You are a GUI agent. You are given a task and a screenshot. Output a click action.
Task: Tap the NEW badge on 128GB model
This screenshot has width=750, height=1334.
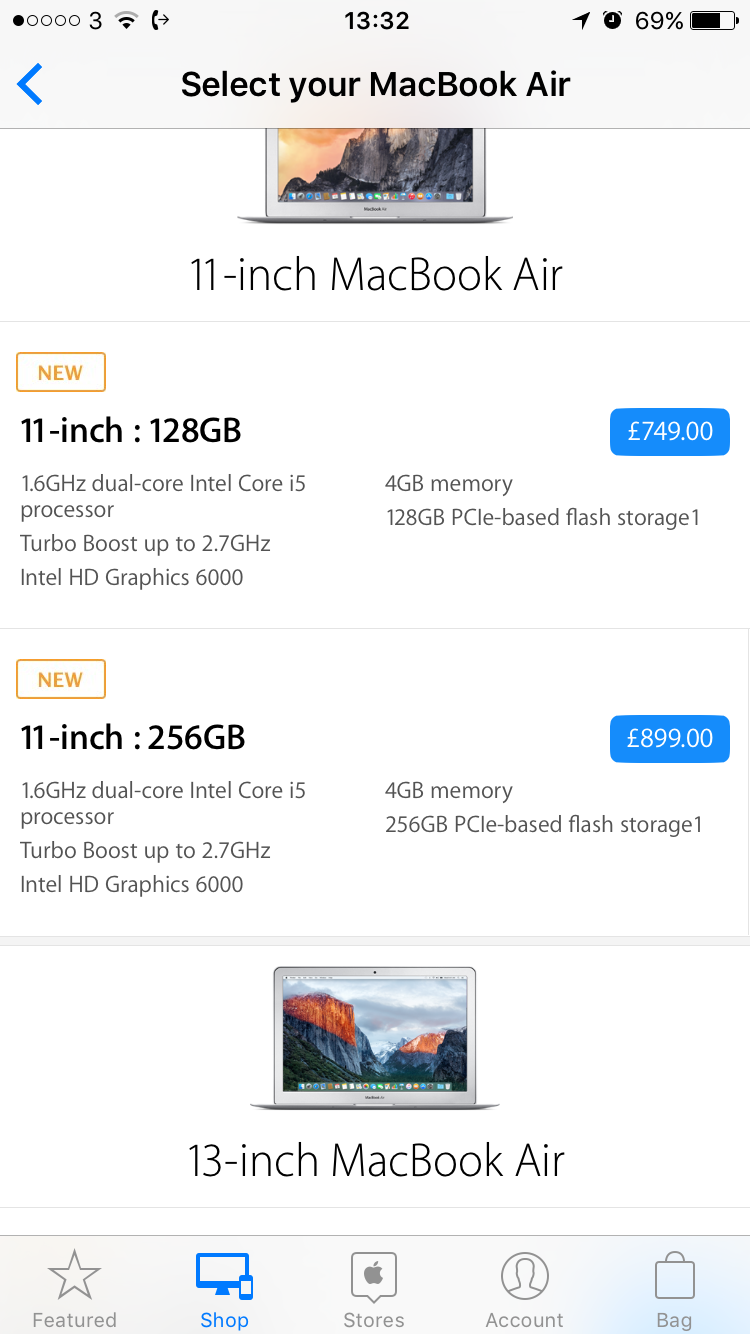pyautogui.click(x=61, y=373)
